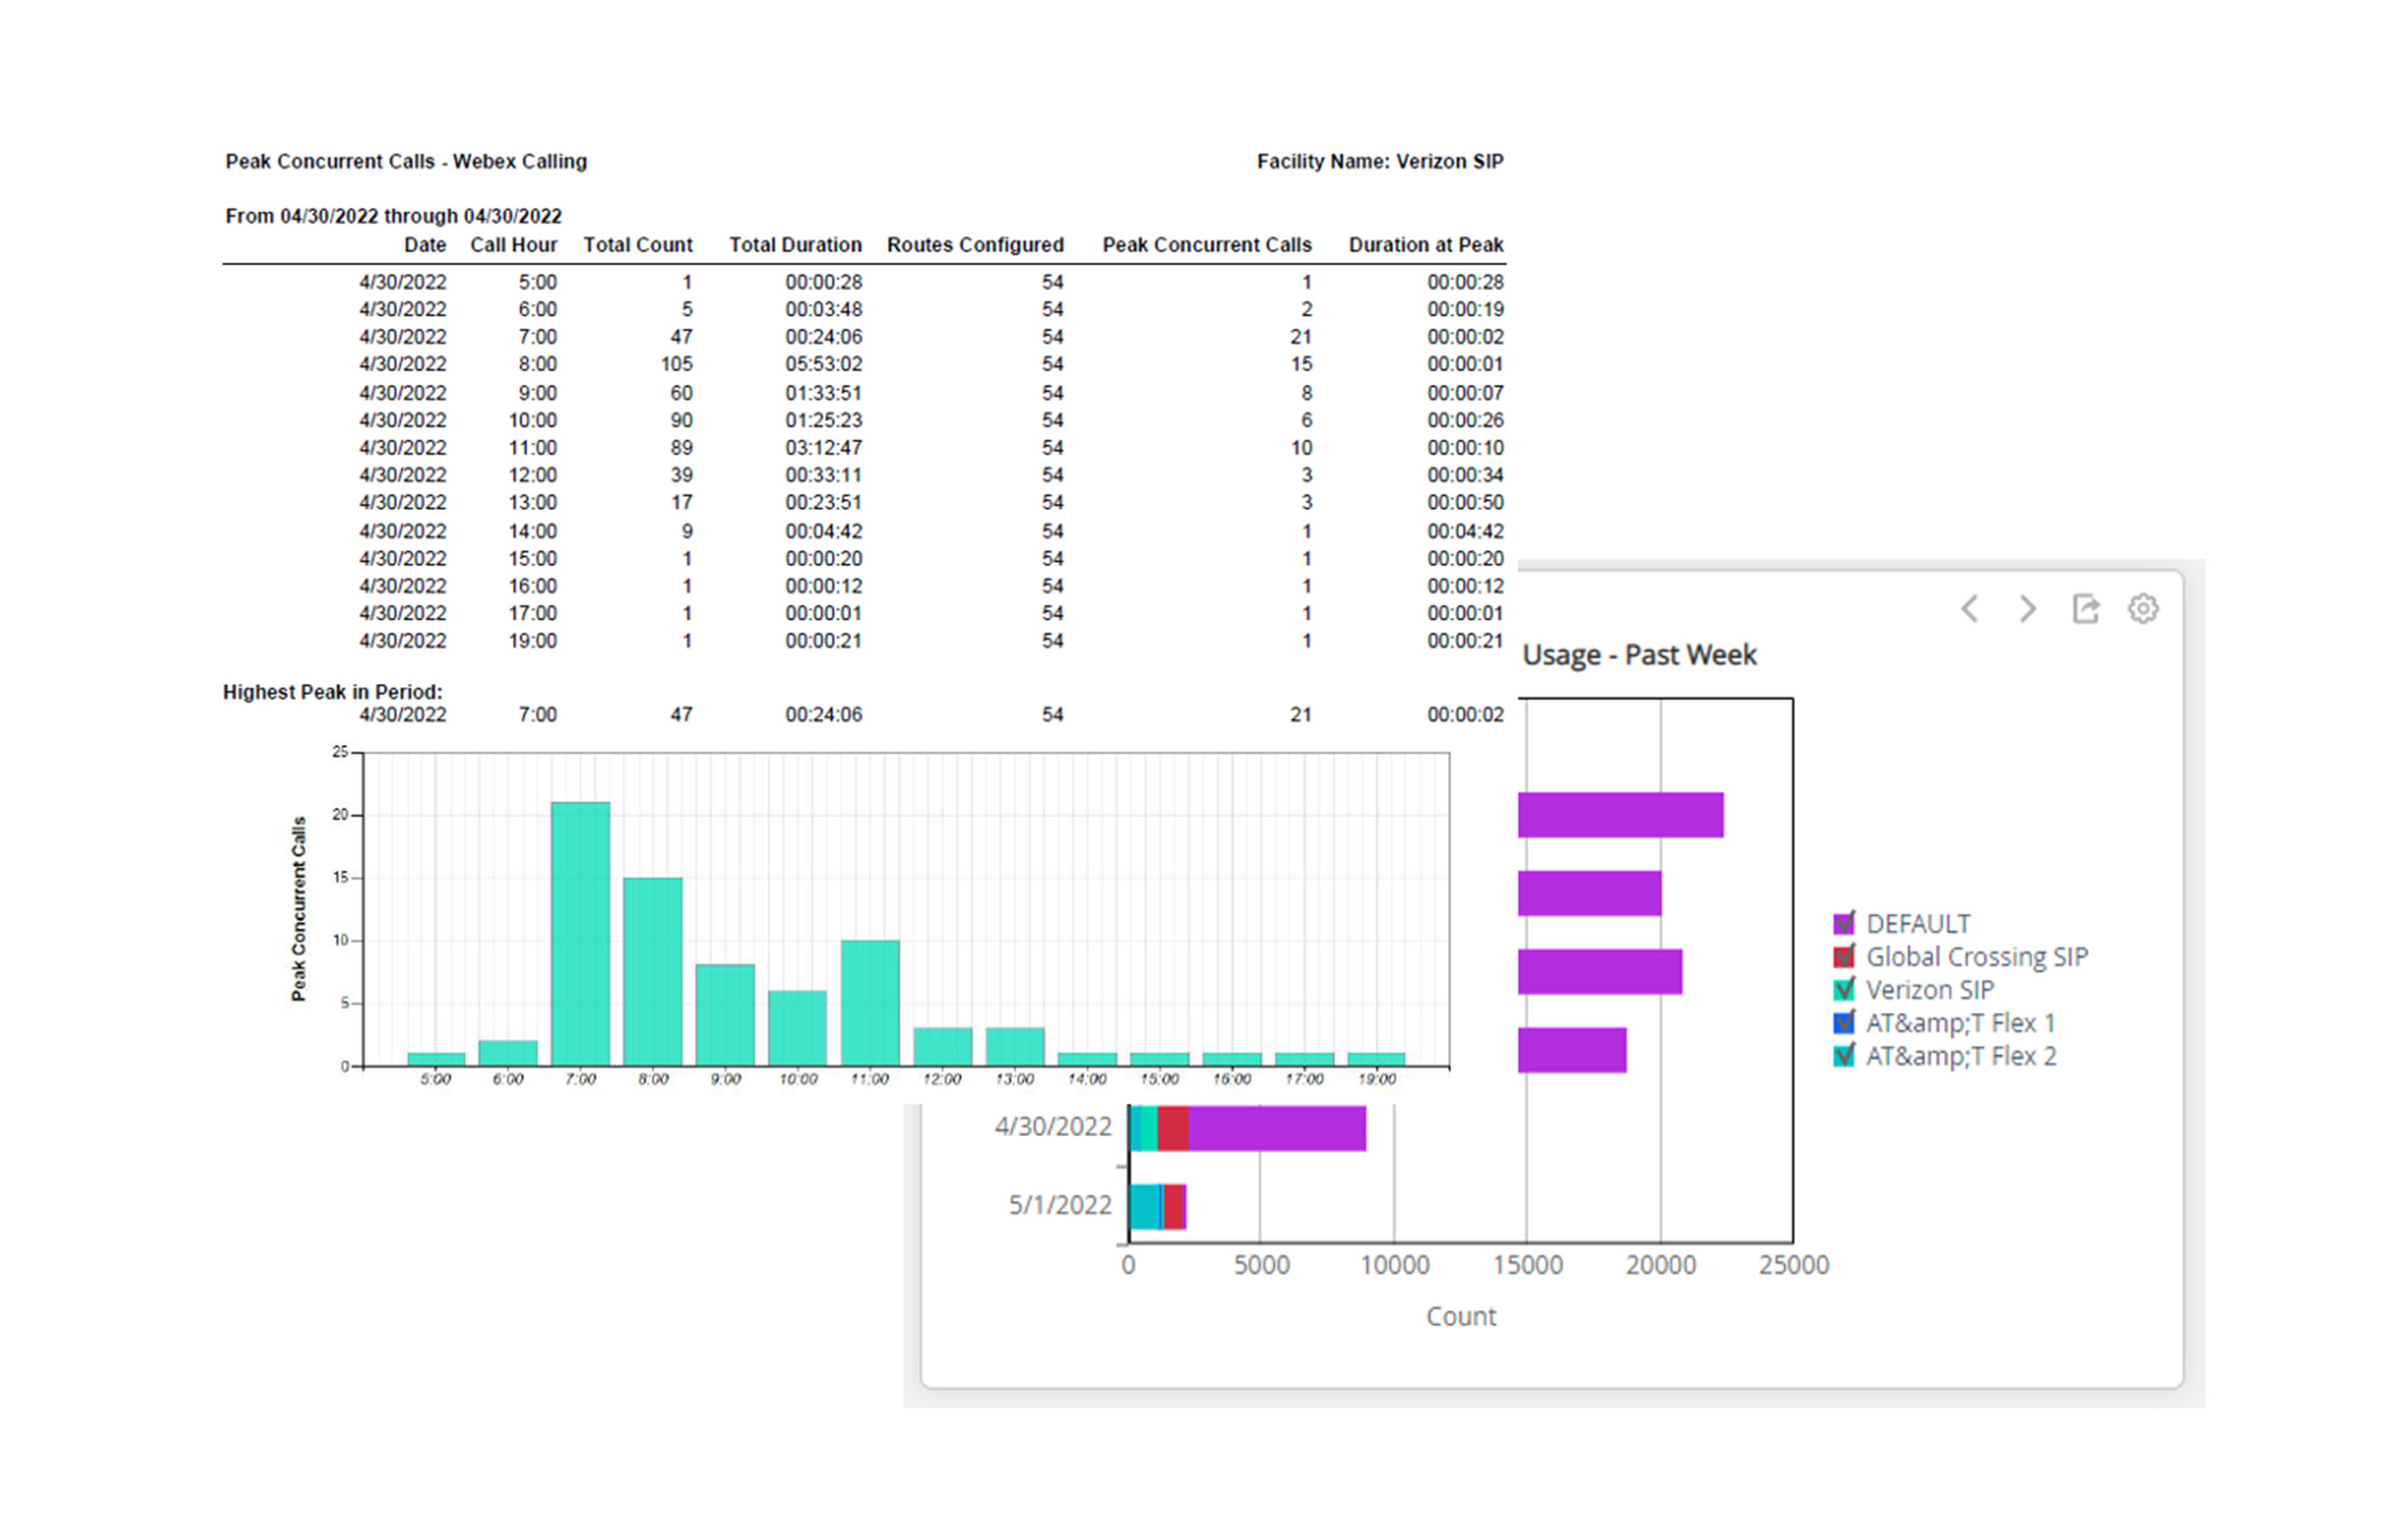
Task: Click the topmost purple usage bar
Action: point(1620,814)
